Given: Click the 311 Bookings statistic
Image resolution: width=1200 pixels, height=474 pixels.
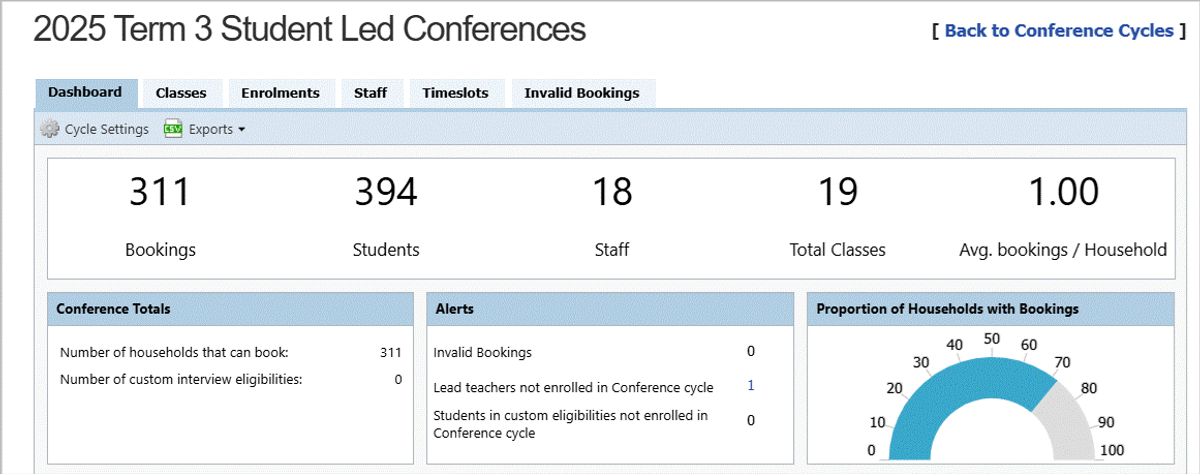Looking at the screenshot, I should tap(160, 192).
